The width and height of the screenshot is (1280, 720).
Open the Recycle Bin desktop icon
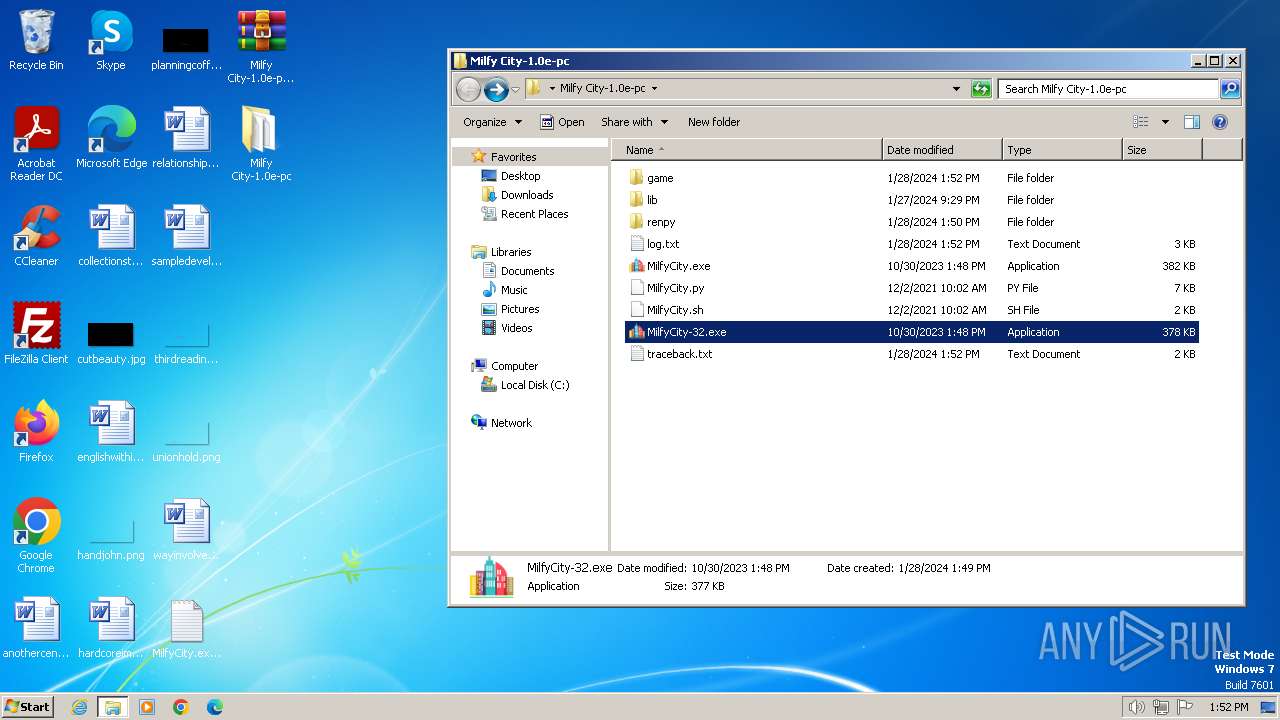(x=36, y=40)
